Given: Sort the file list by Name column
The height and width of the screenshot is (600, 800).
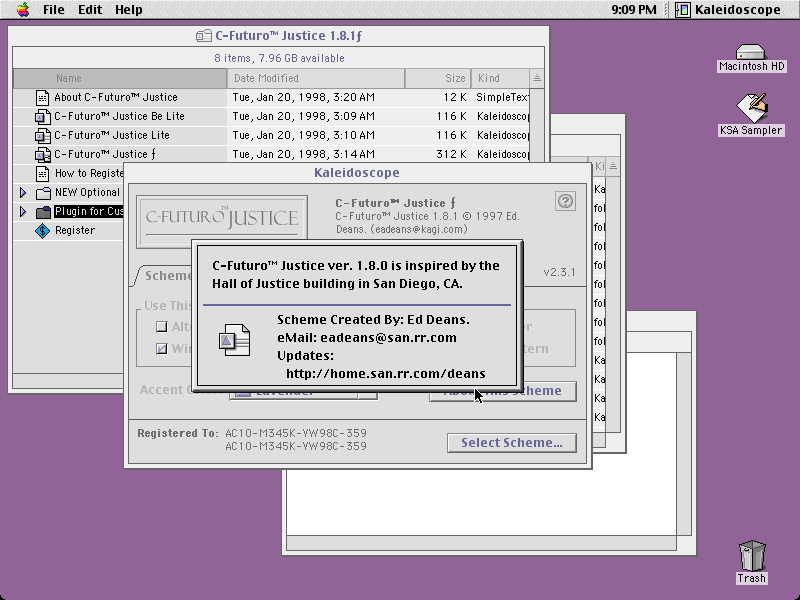Looking at the screenshot, I should click(x=120, y=78).
